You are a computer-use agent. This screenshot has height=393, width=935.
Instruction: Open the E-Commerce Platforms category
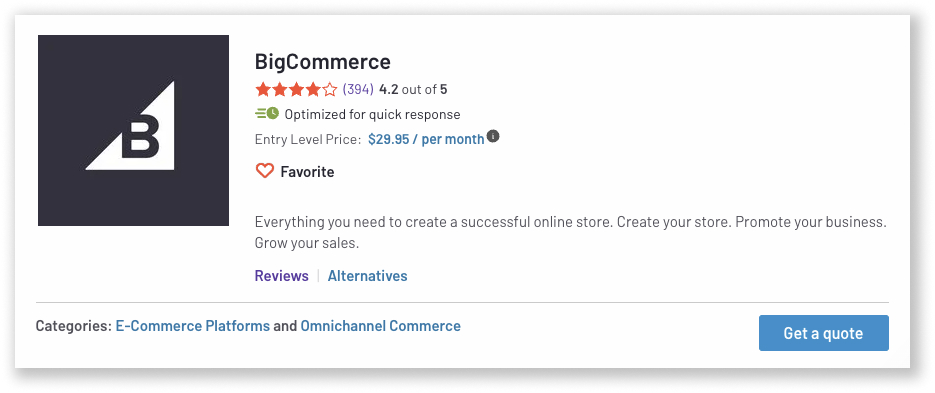tap(193, 326)
